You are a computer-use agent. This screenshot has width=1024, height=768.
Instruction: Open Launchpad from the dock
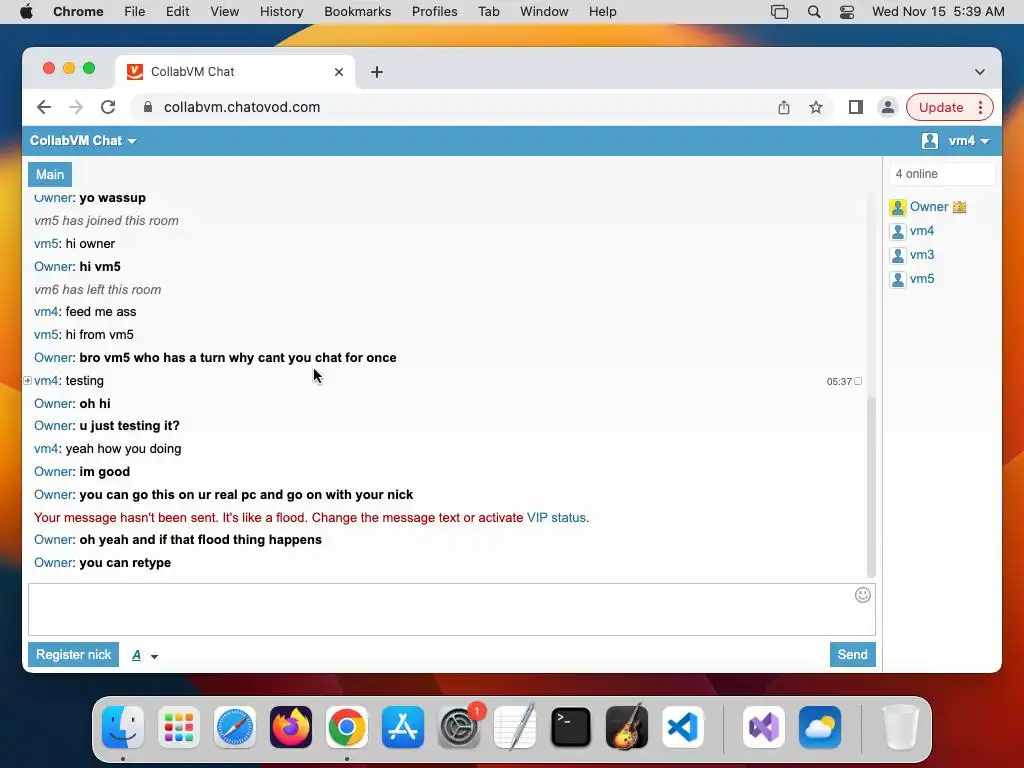tap(179, 727)
